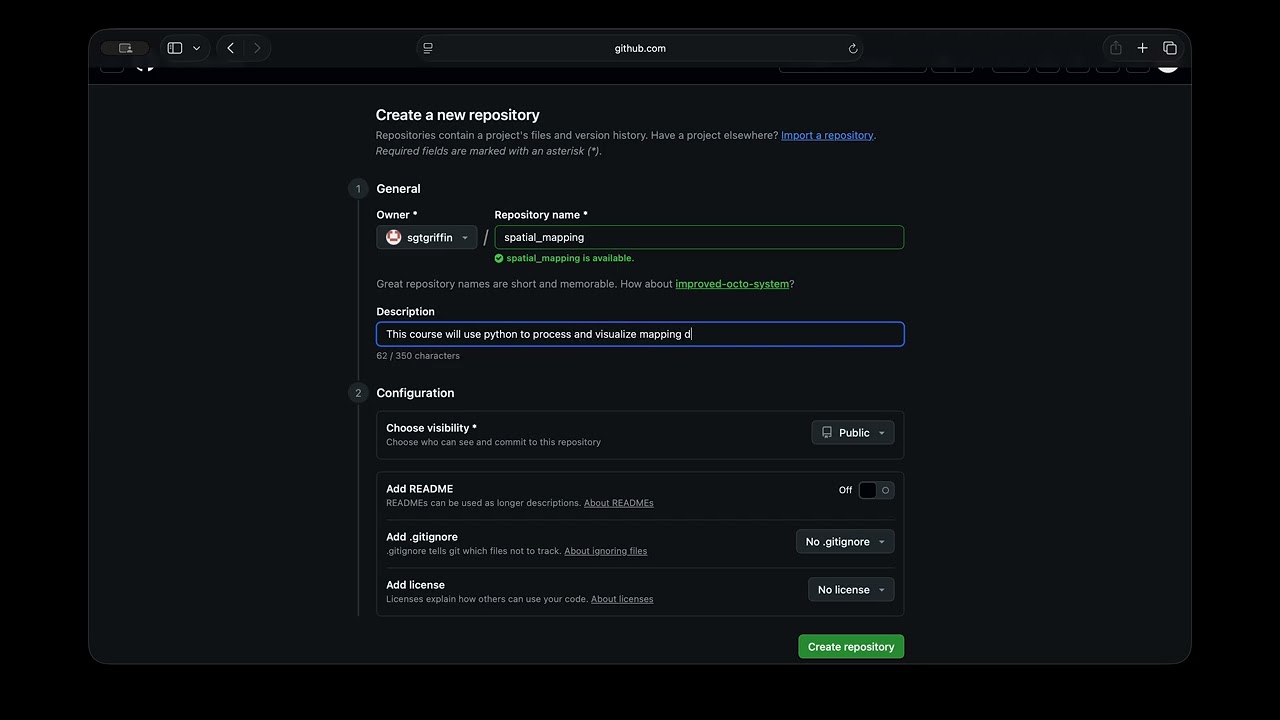Click the Configuration section heading
Image resolution: width=1280 pixels, height=720 pixels.
coord(415,393)
